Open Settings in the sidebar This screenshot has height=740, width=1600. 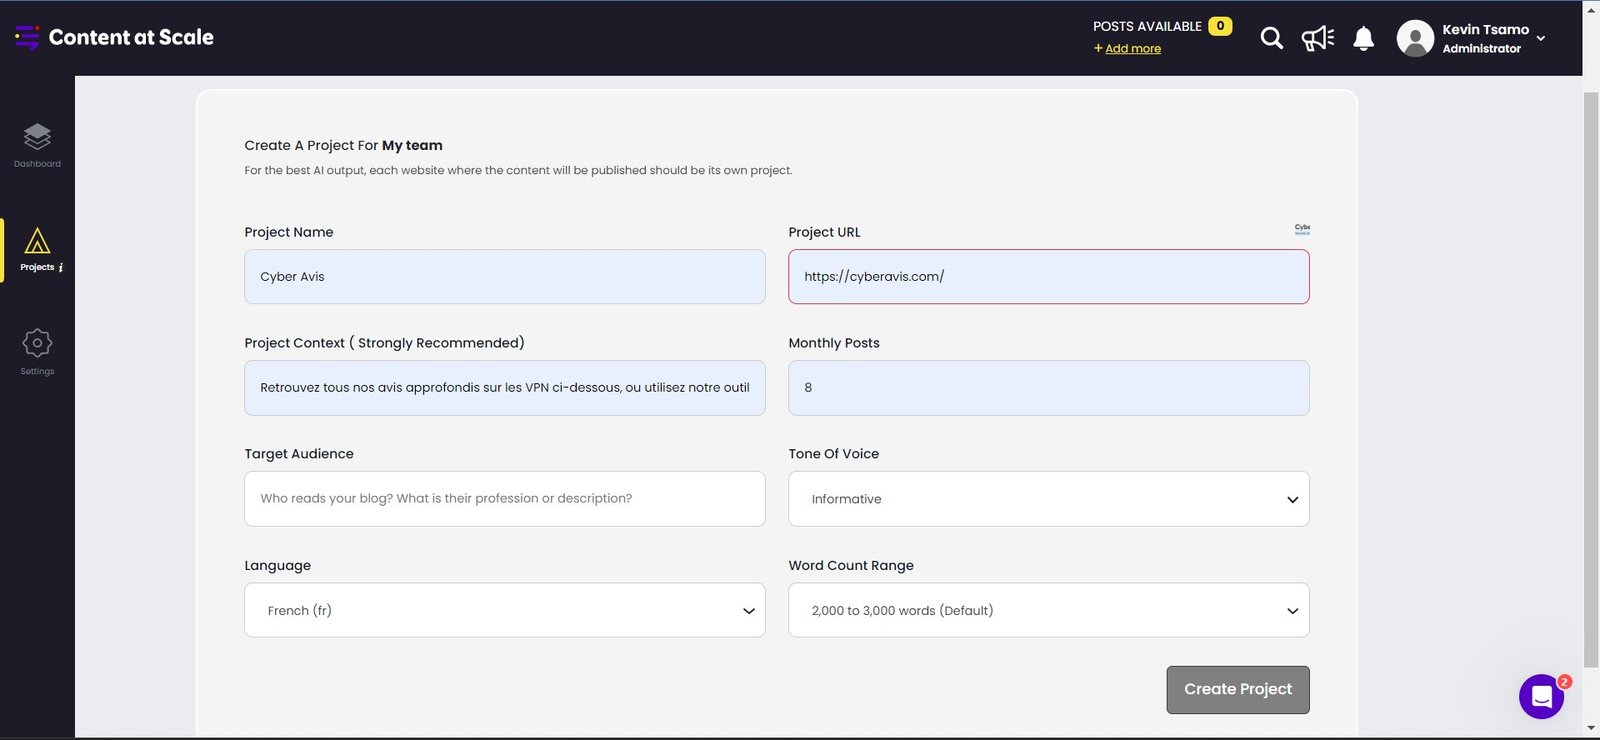point(37,352)
